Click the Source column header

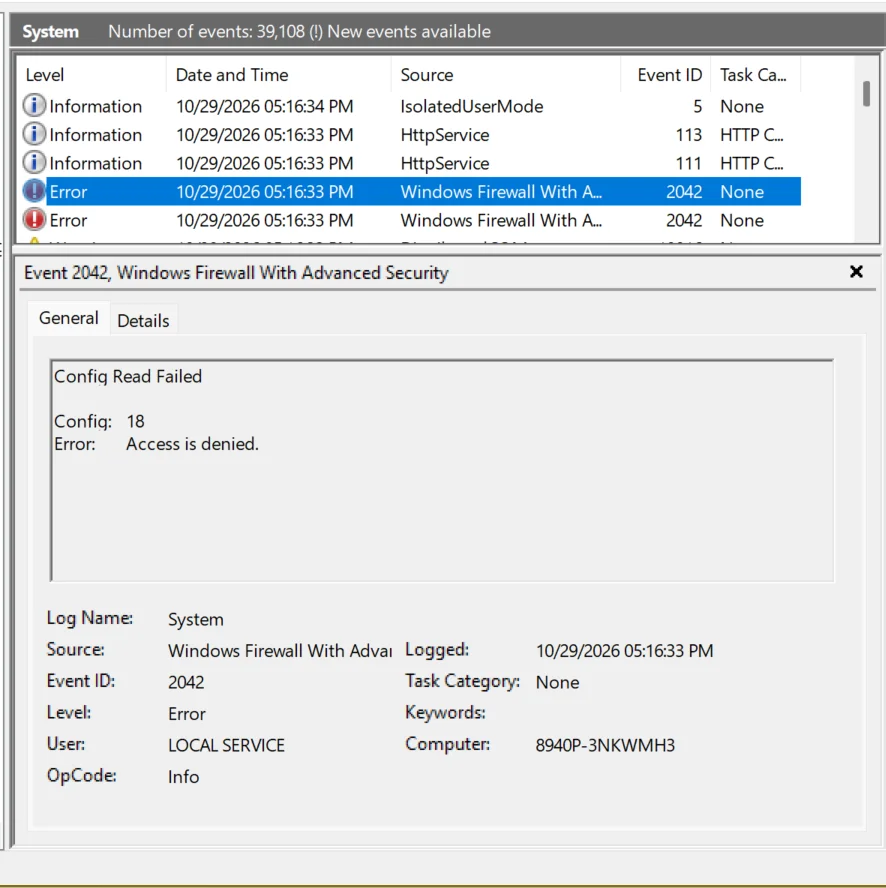click(x=506, y=75)
